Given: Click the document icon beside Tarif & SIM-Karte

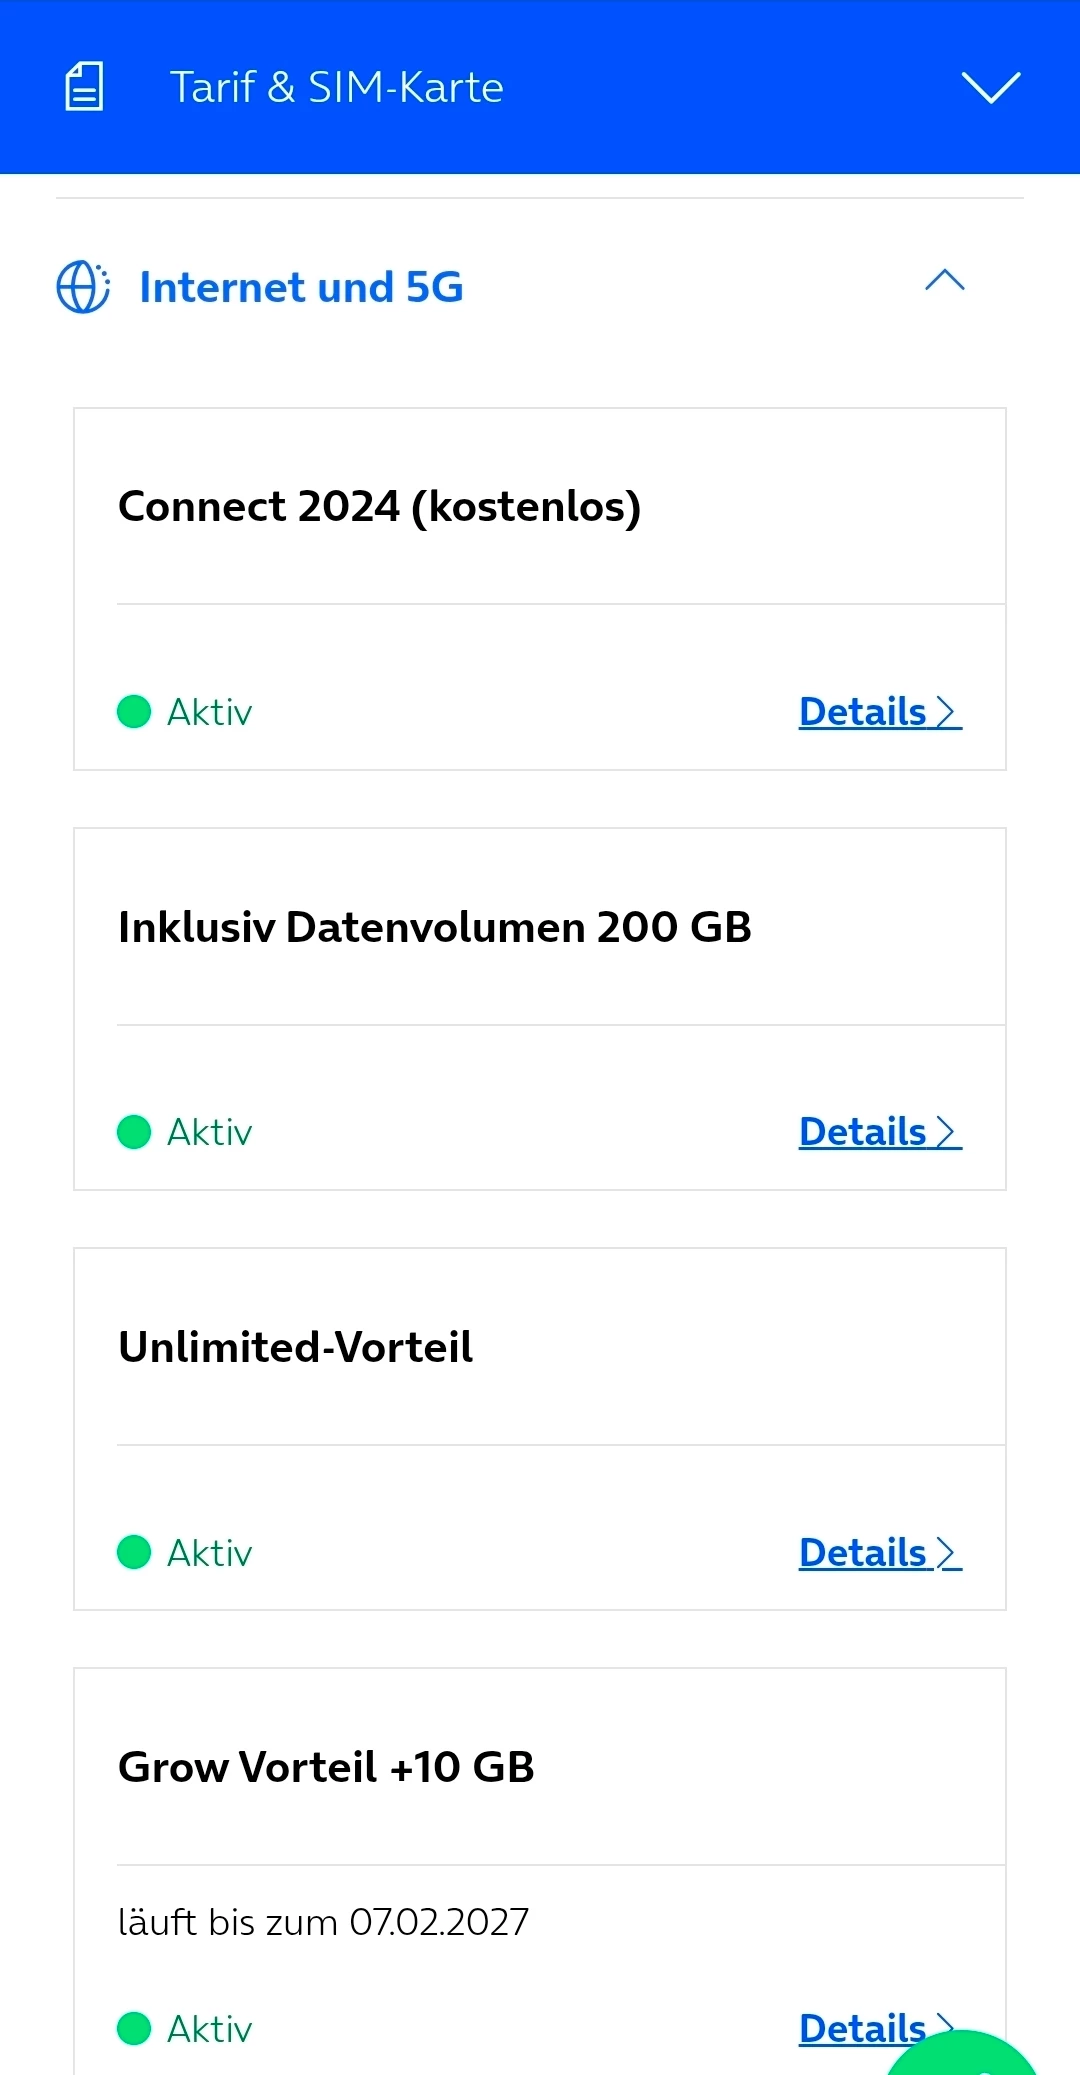Looking at the screenshot, I should pos(84,87).
